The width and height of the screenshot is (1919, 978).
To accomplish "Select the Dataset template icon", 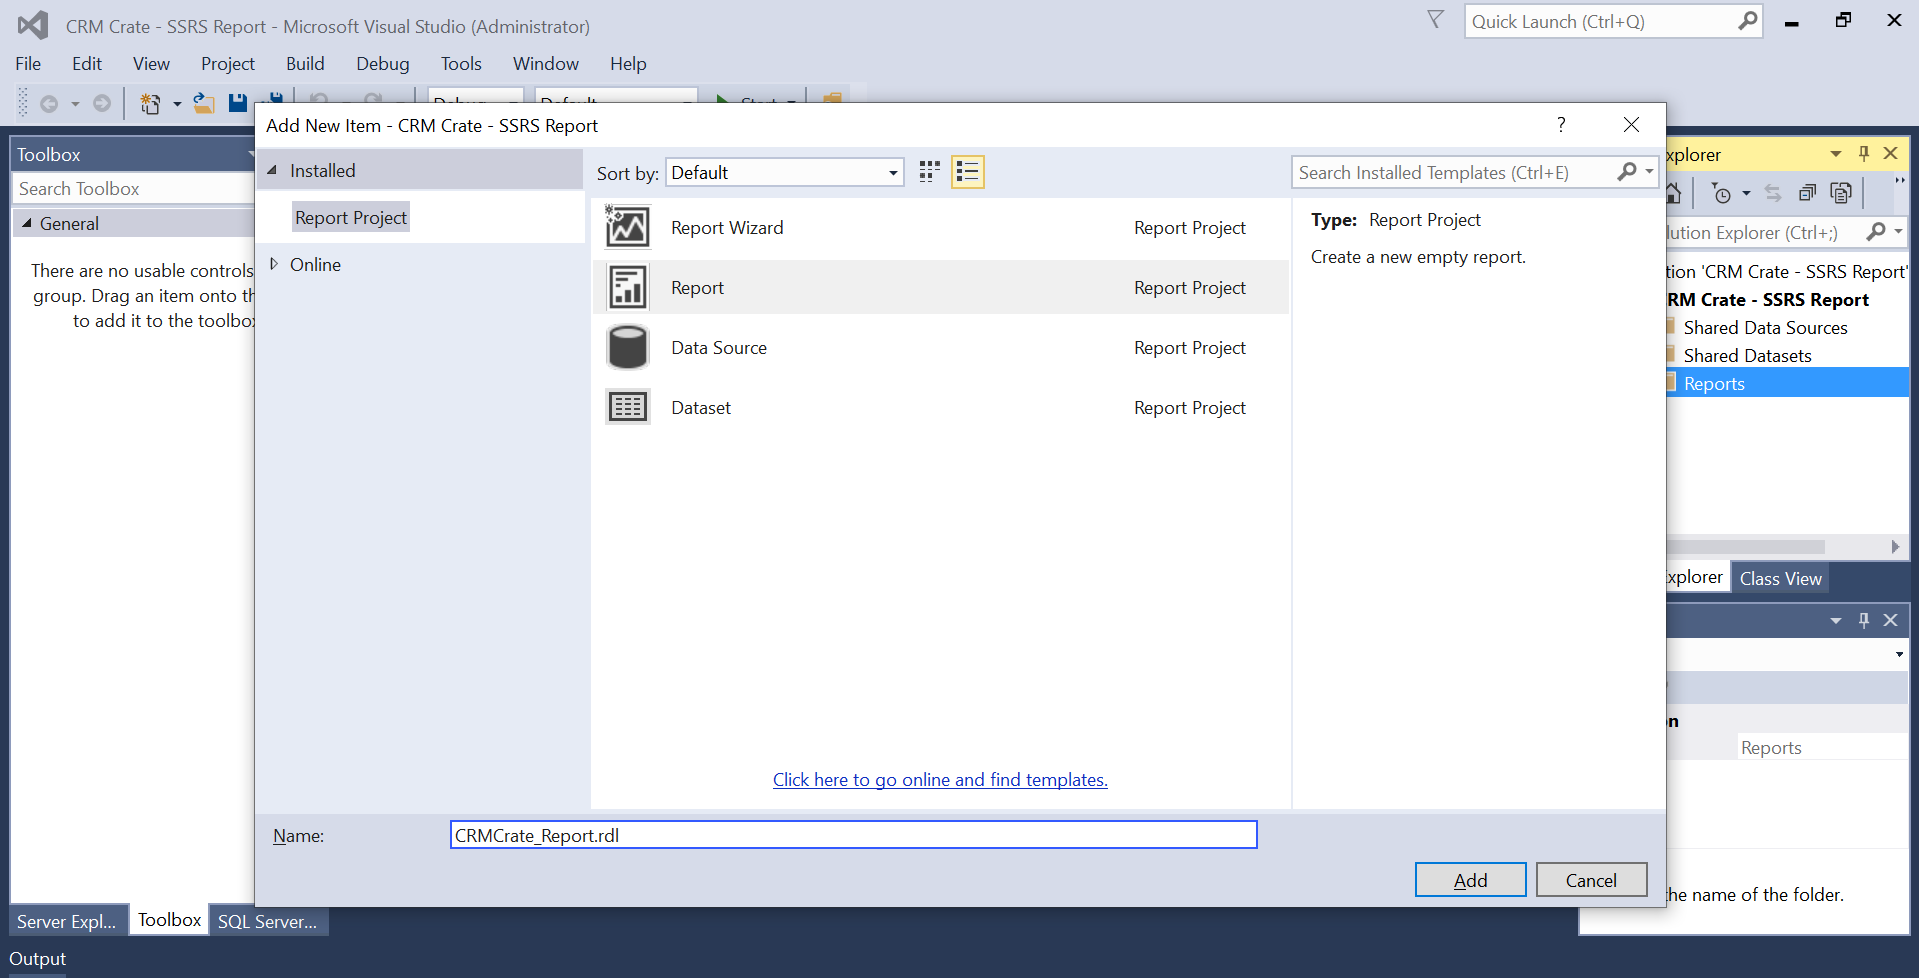I will coord(627,407).
